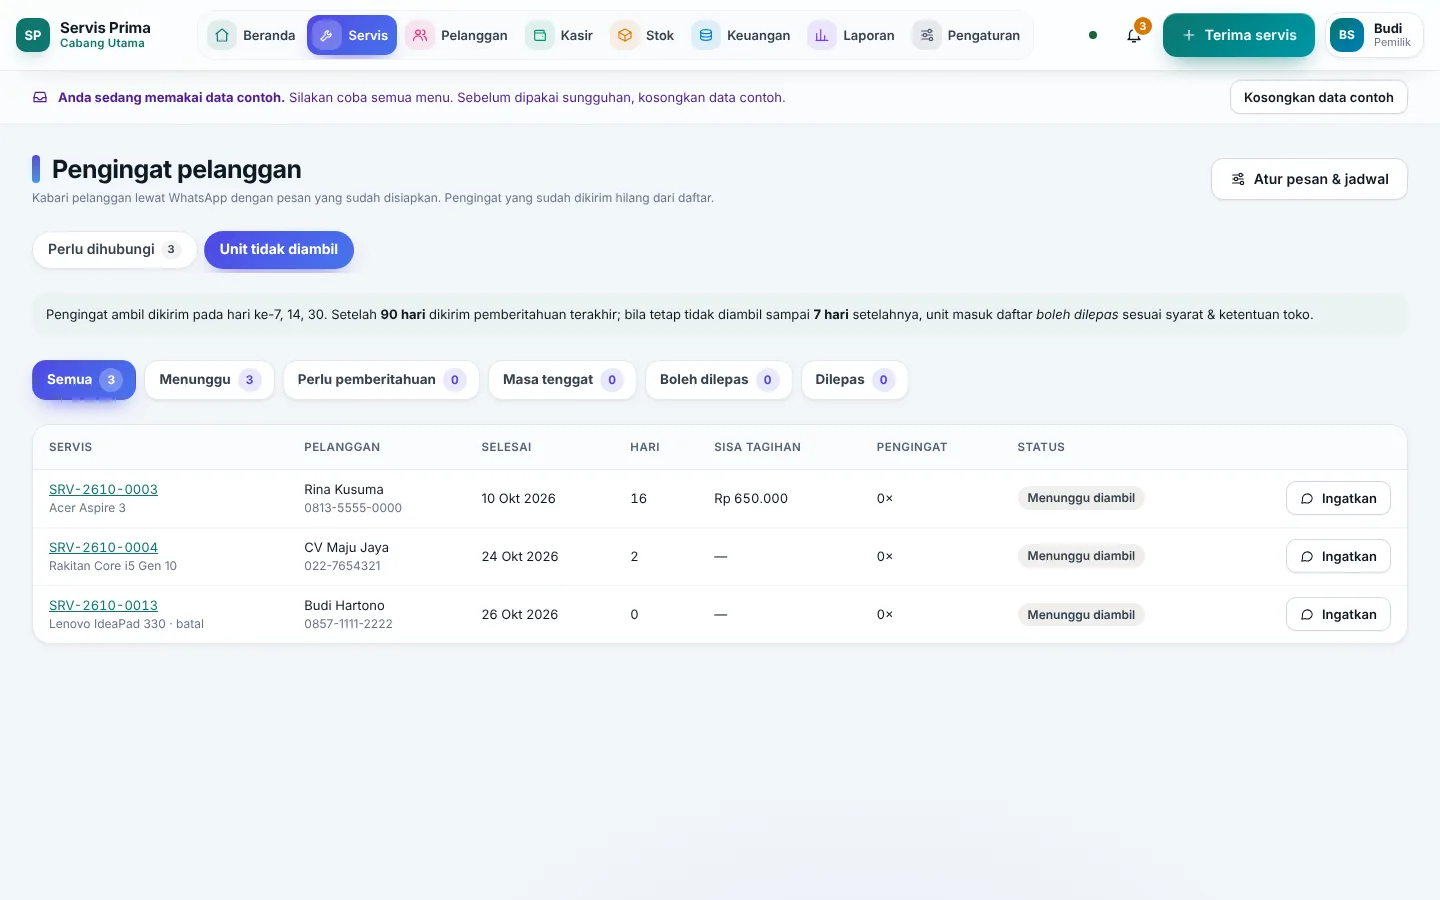Open service link SRV-2610-0003
Viewport: 1440px width, 900px height.
(x=103, y=489)
